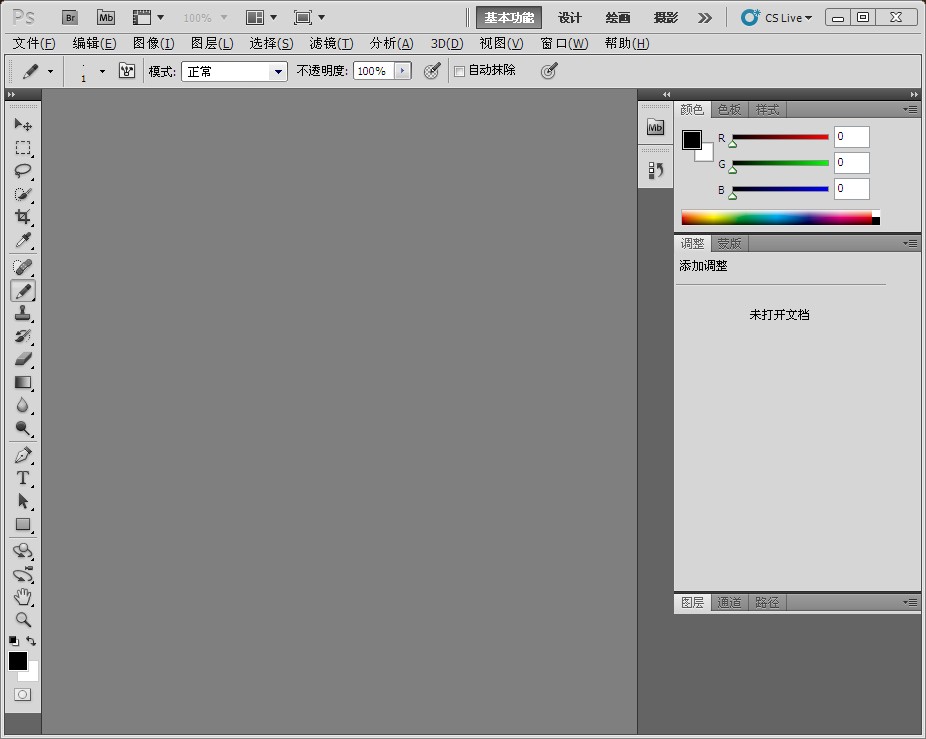The image size is (926, 739).
Task: Reset default foreground and background colors
Action: pos(14,641)
